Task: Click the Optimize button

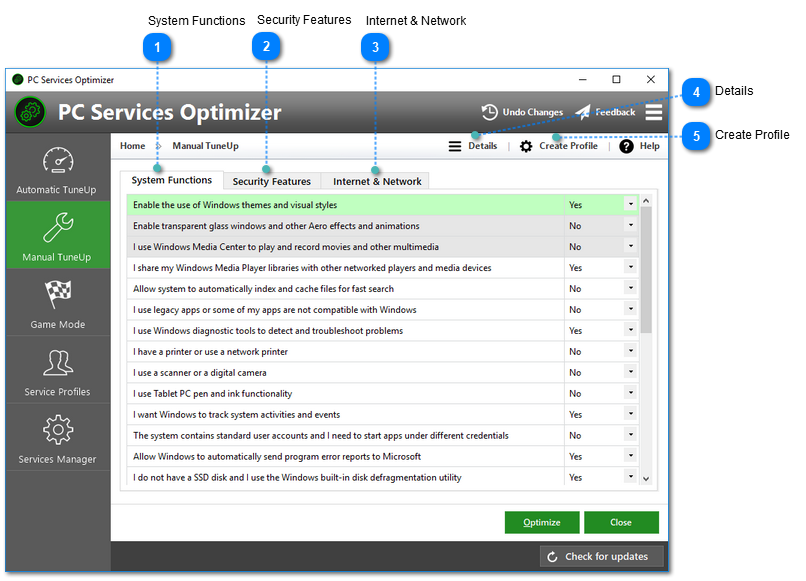Action: coord(541,522)
